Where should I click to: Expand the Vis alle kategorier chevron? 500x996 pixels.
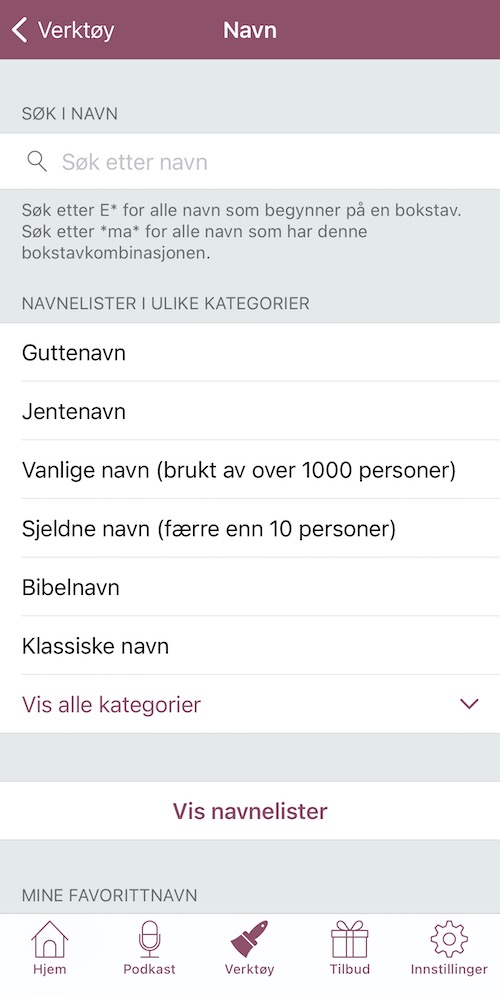point(469,704)
